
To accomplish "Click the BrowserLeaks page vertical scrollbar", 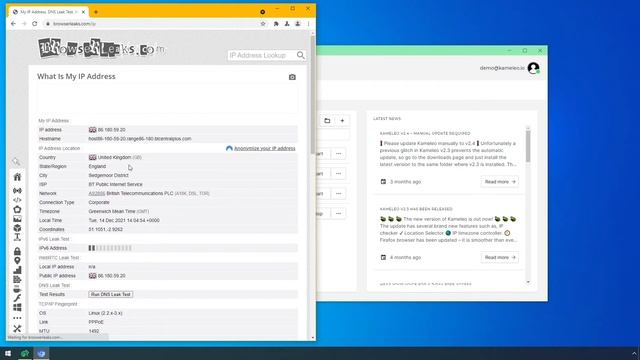I will (x=313, y=94).
